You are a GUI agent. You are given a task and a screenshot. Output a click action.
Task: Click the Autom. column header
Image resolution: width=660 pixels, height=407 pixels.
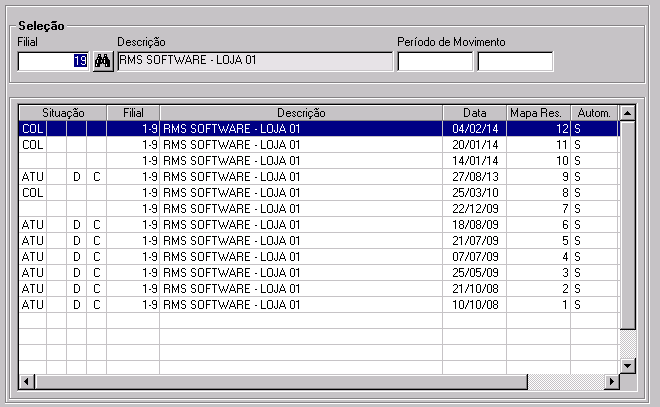[595, 113]
